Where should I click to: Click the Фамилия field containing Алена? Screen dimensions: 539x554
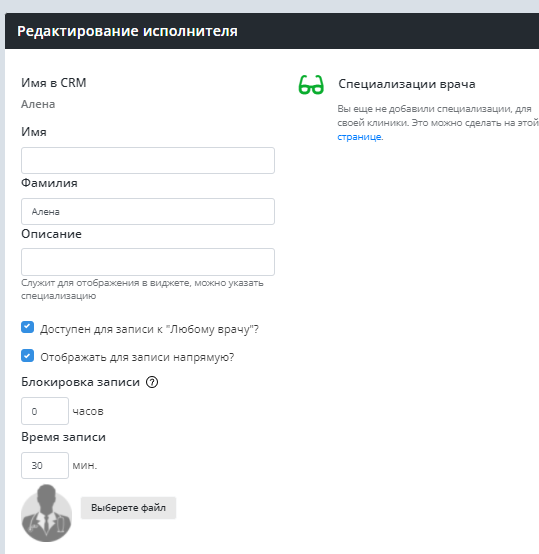coord(148,211)
